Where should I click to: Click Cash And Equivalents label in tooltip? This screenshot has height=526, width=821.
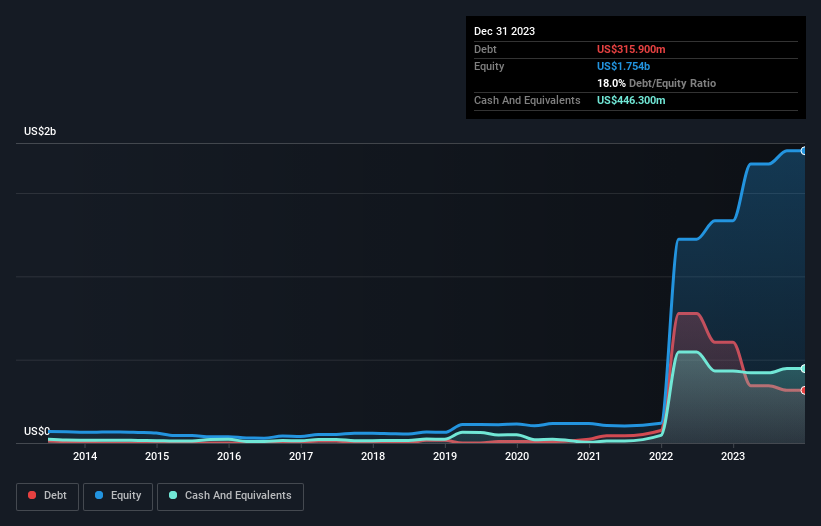click(527, 100)
